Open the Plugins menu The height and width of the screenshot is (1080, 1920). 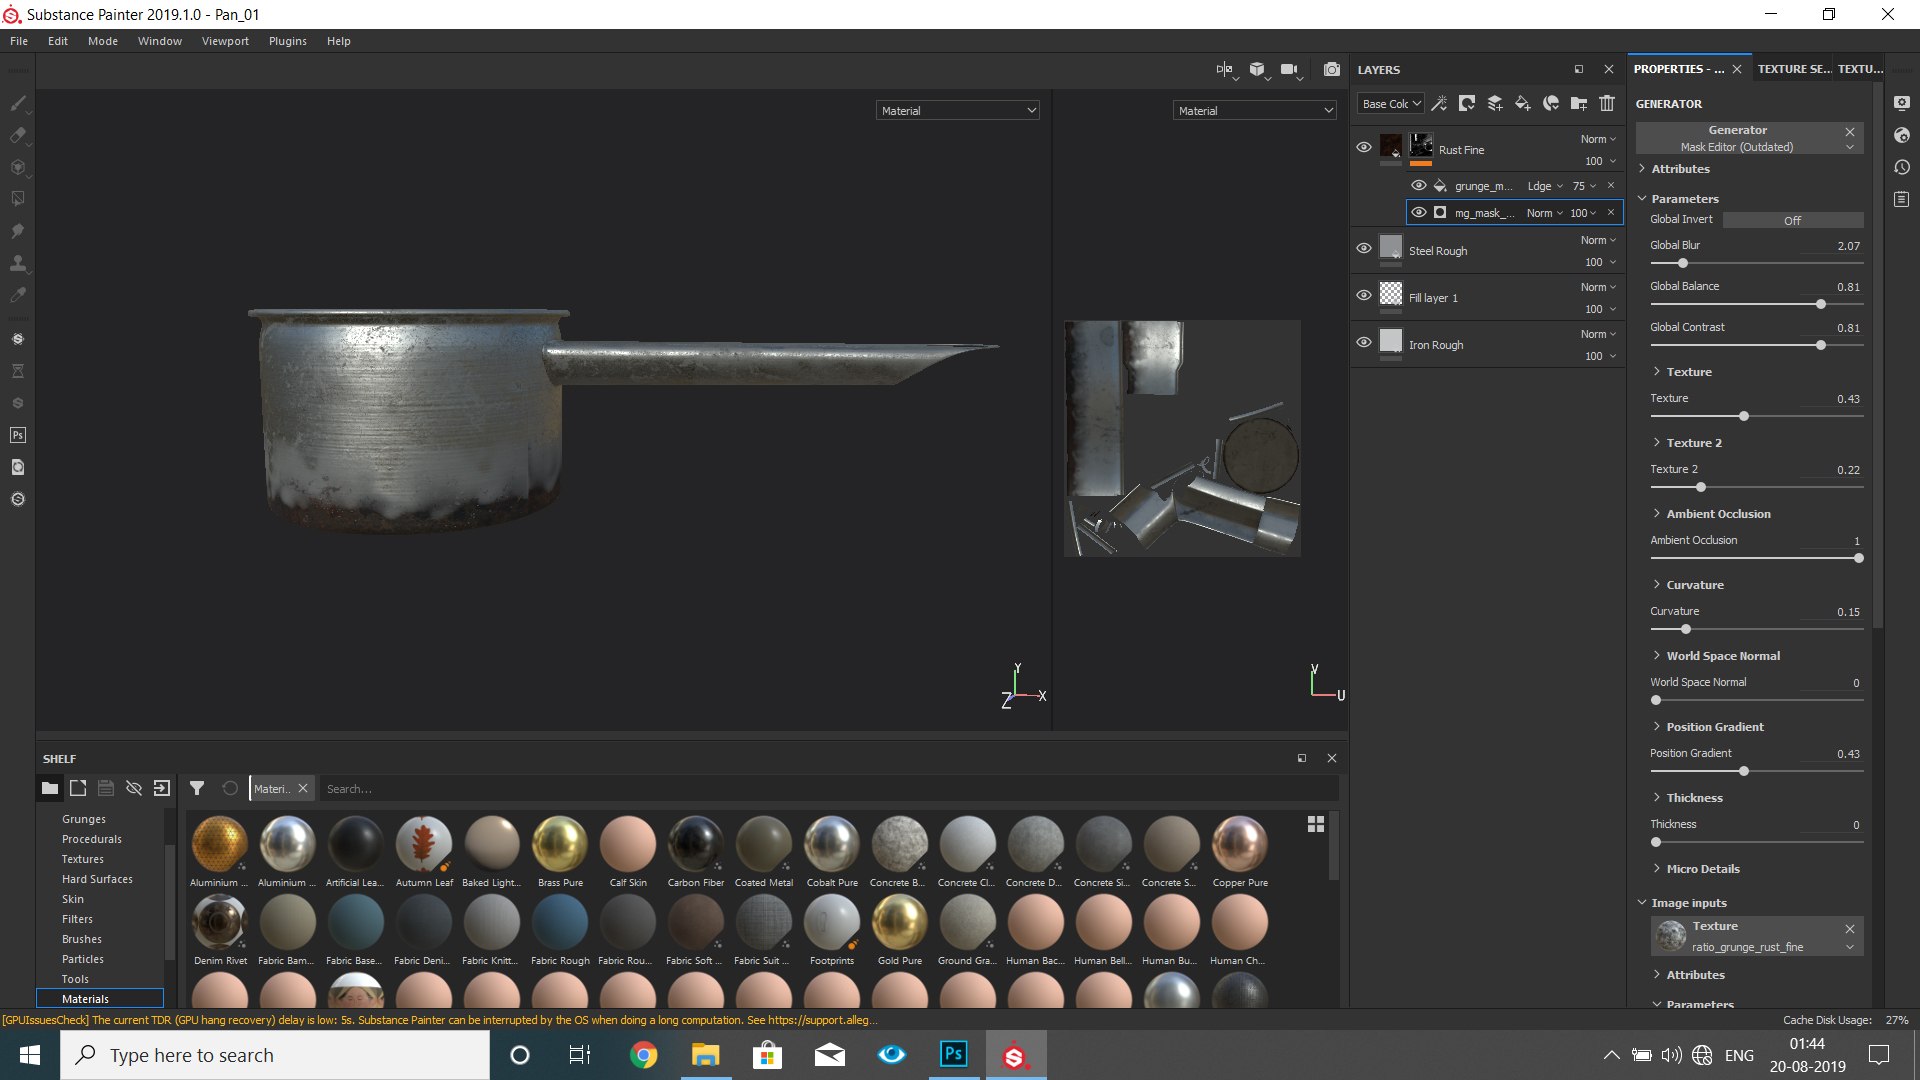click(287, 41)
